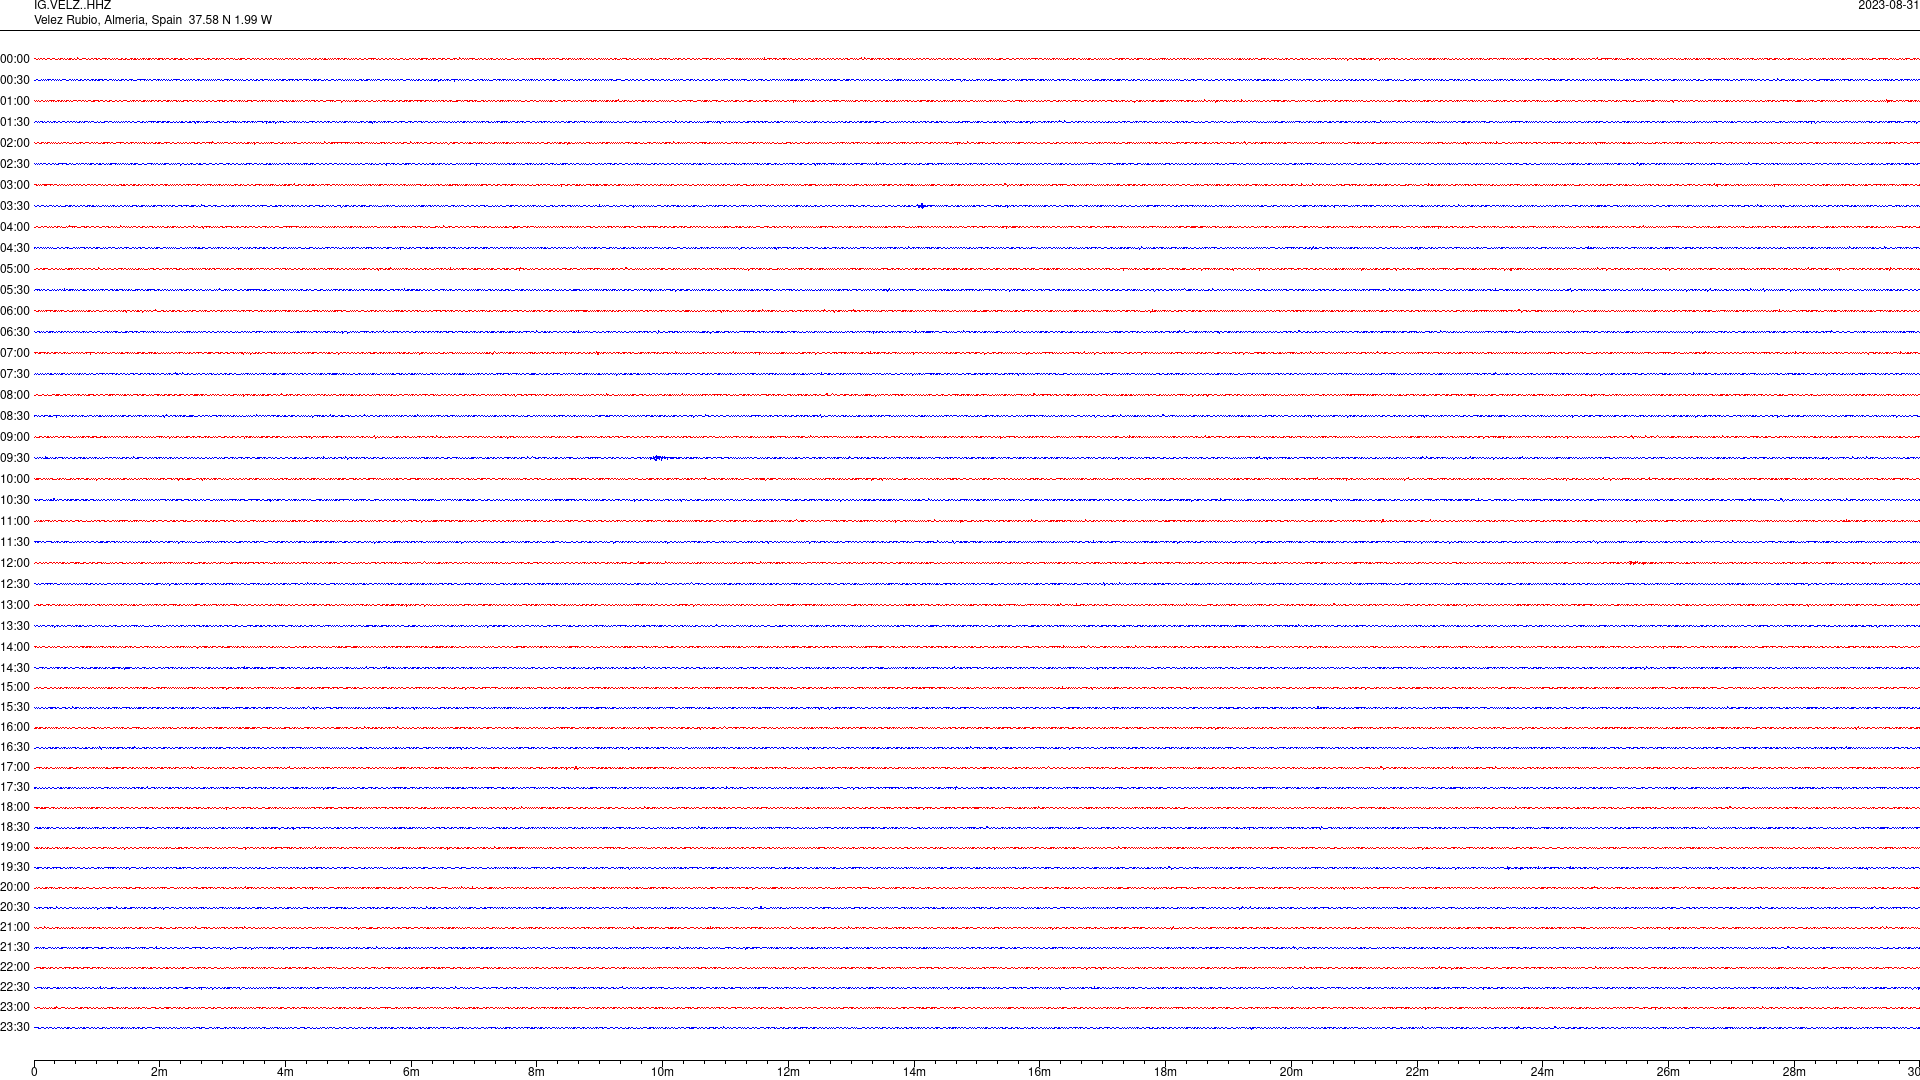Select the 08:00 time row label

[x=15, y=395]
